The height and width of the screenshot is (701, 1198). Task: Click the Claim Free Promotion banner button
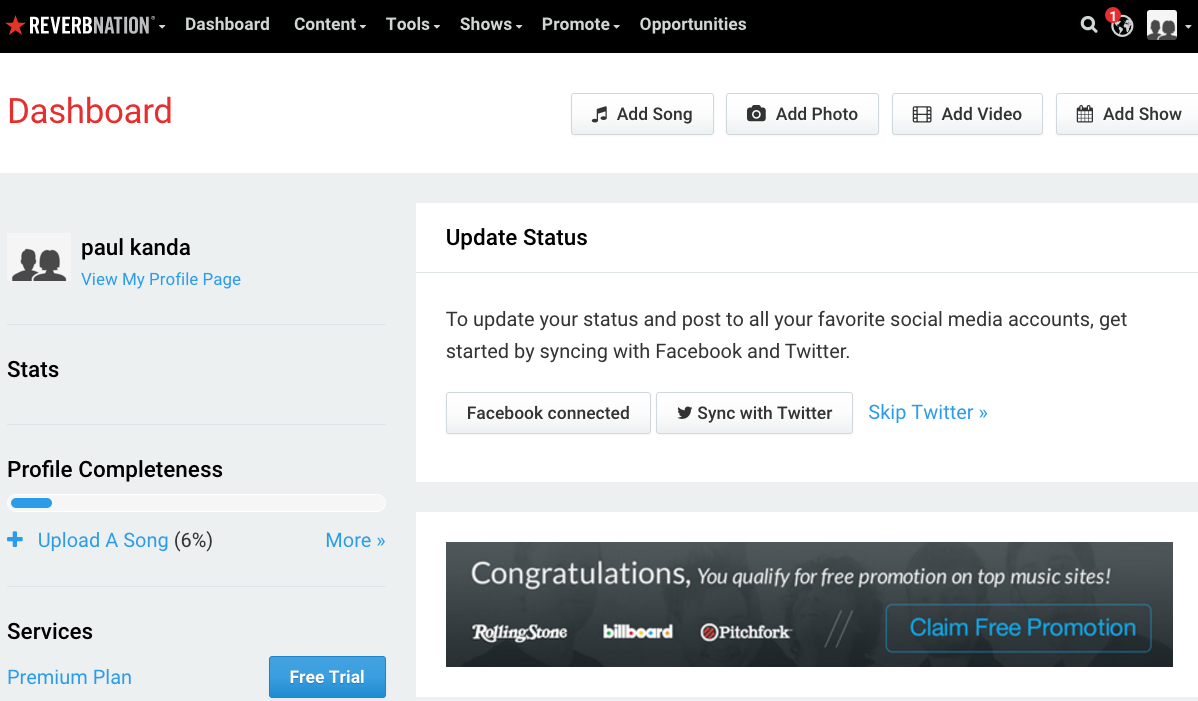tap(1018, 628)
